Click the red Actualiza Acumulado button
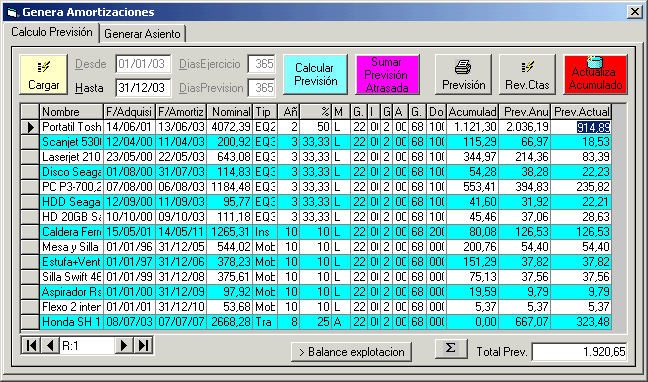Viewport: 648px width, 382px height. (x=596, y=75)
